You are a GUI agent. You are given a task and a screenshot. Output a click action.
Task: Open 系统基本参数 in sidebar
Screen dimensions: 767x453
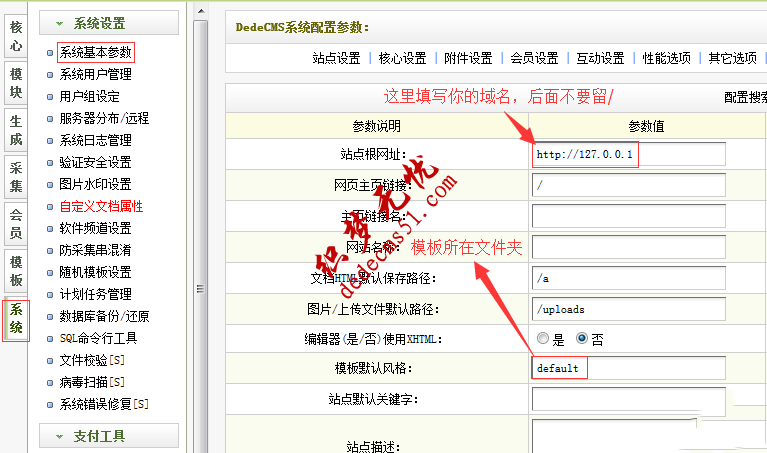coord(95,52)
